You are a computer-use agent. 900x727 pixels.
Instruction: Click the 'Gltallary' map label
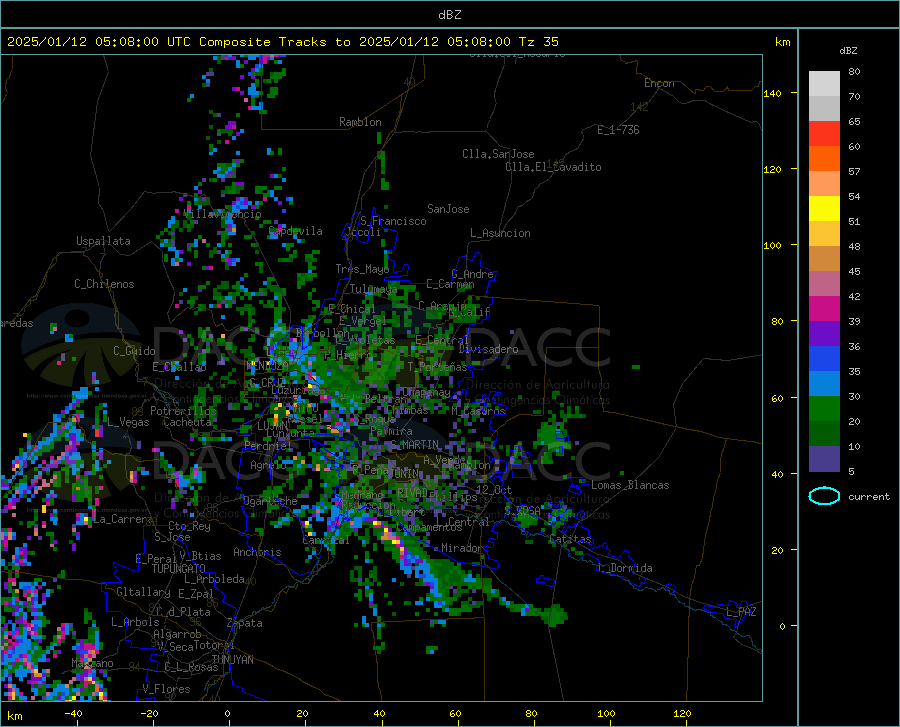tap(143, 592)
